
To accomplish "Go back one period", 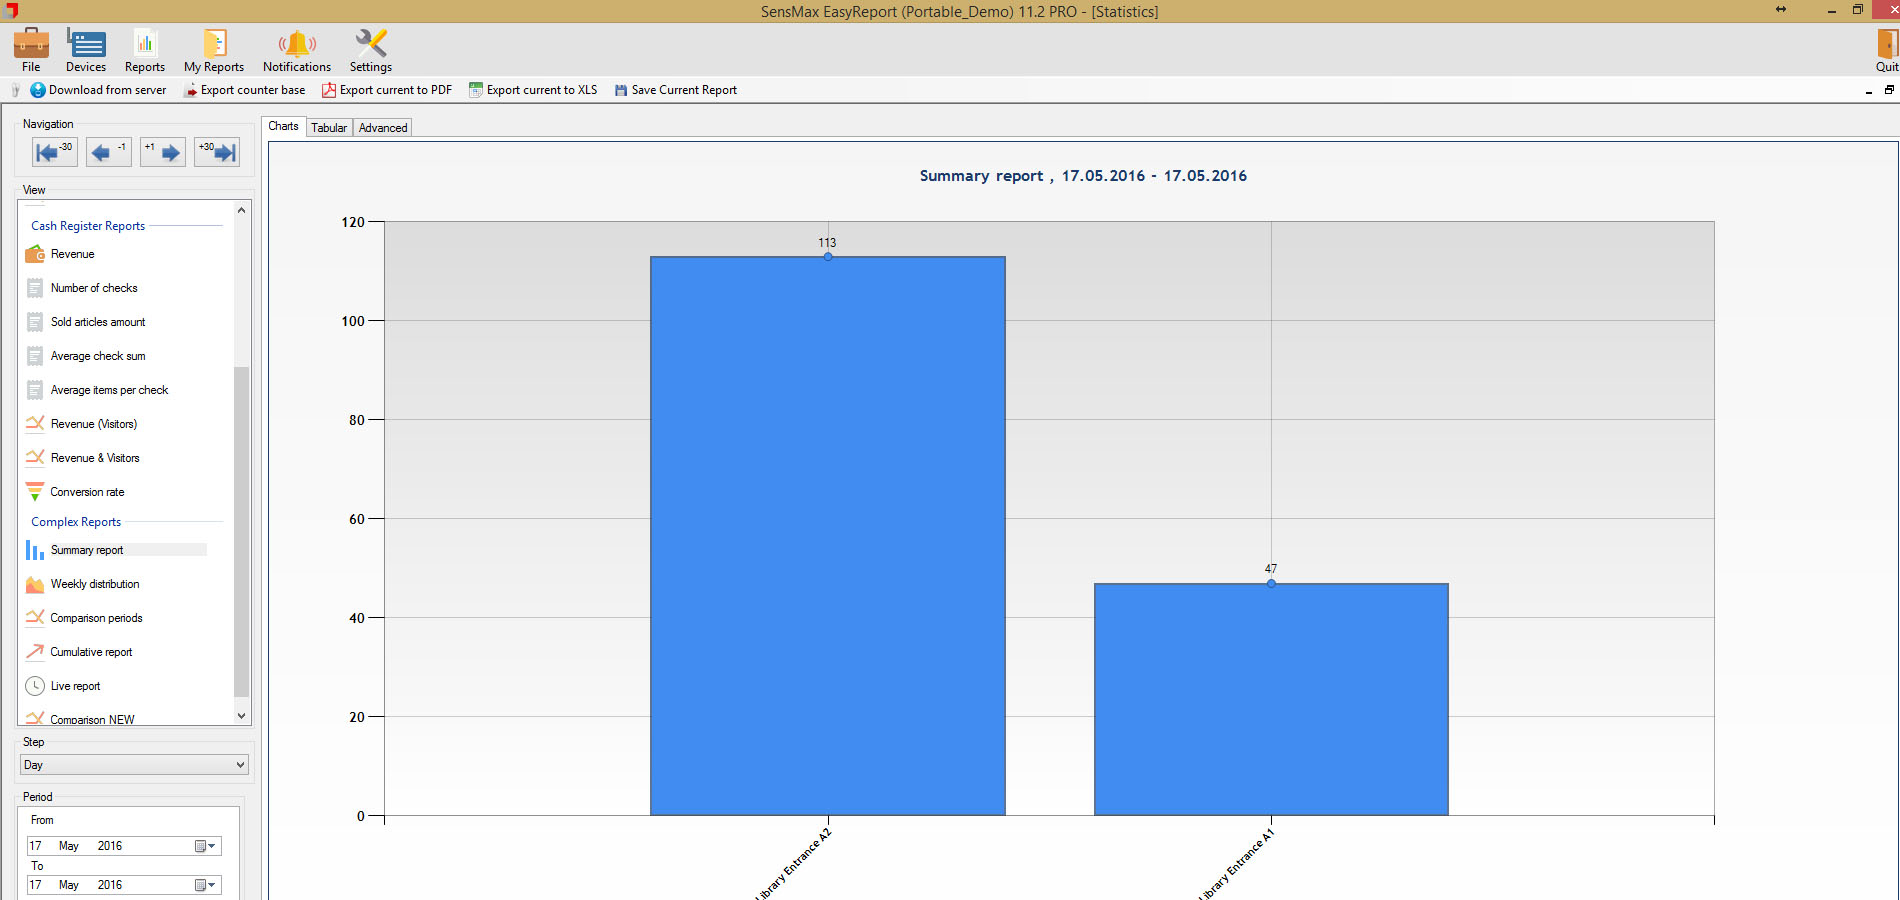I will point(108,152).
